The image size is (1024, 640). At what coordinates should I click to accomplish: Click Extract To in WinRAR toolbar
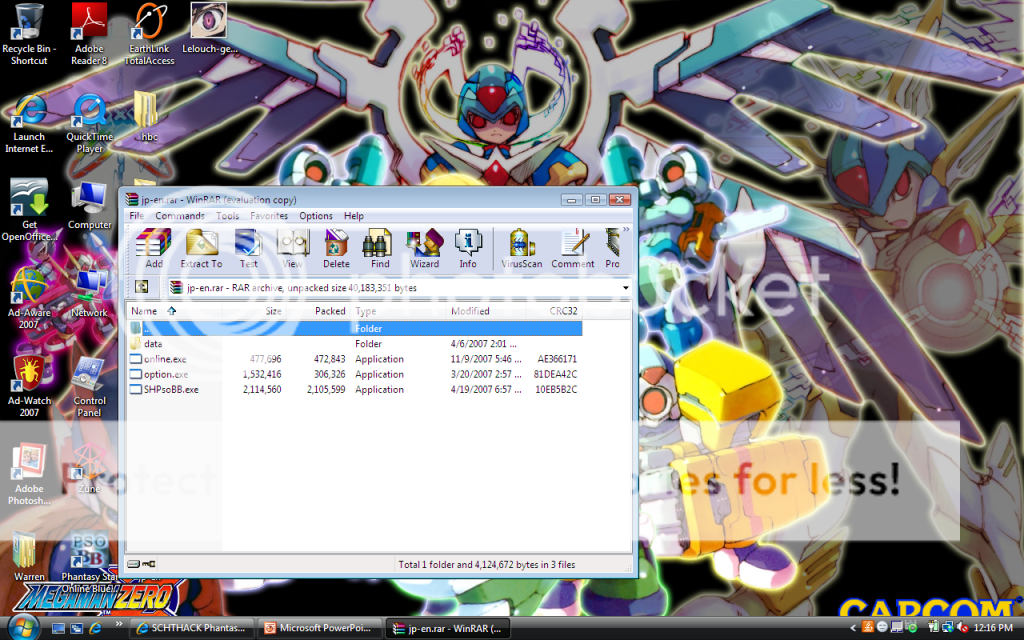click(201, 248)
